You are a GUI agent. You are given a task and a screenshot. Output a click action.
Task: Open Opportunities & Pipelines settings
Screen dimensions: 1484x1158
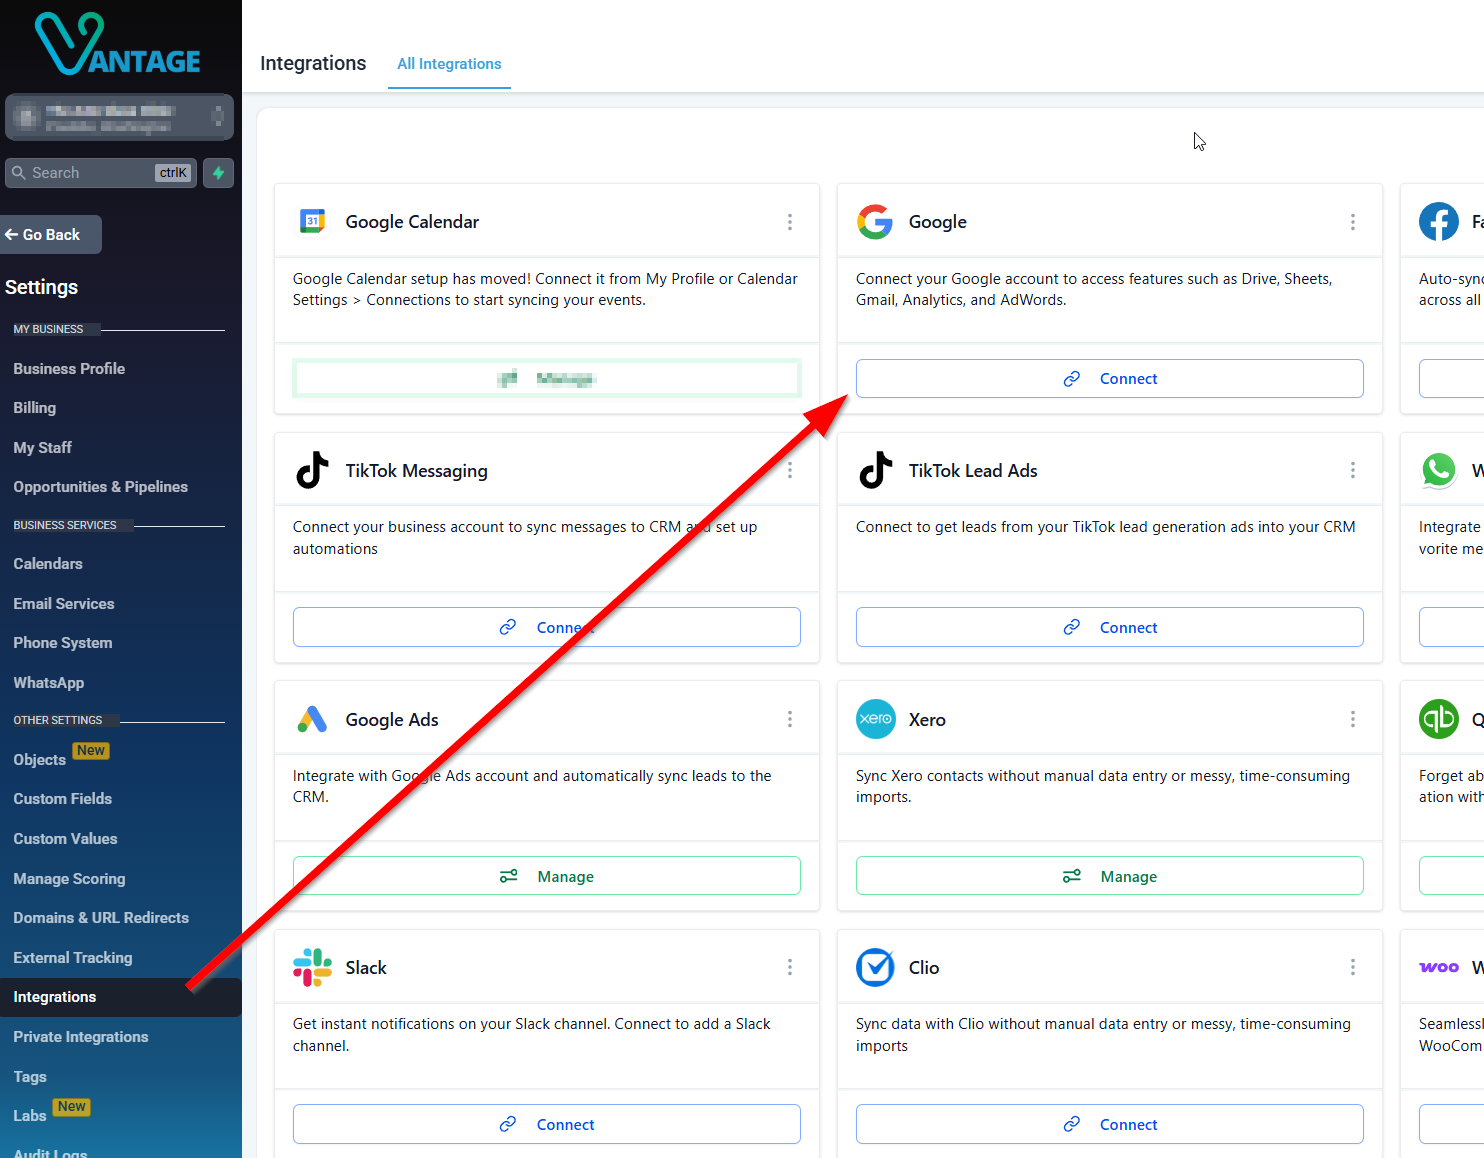[100, 487]
